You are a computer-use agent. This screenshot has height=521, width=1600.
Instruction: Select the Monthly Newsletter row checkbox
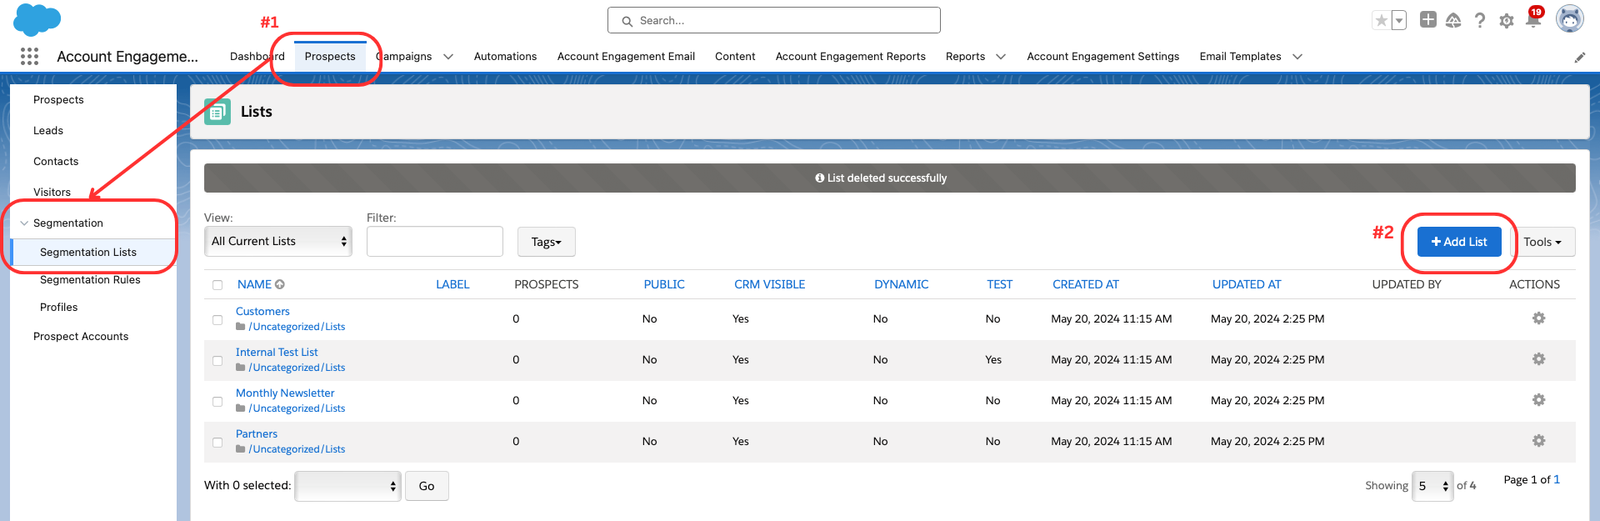tap(217, 402)
